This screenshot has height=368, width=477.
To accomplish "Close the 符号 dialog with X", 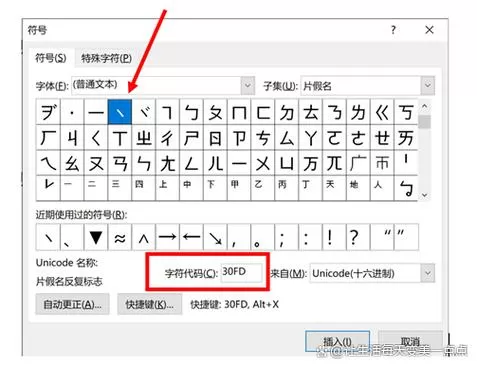I will [x=429, y=30].
